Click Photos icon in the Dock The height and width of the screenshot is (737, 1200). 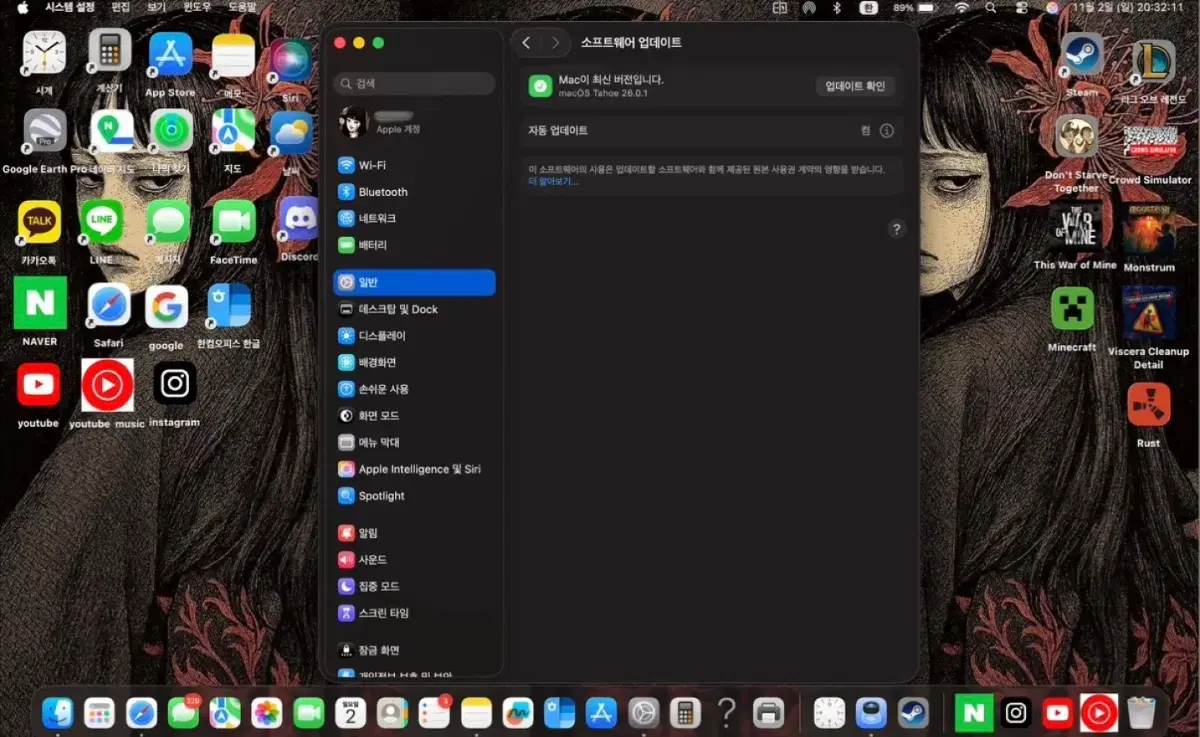[267, 712]
